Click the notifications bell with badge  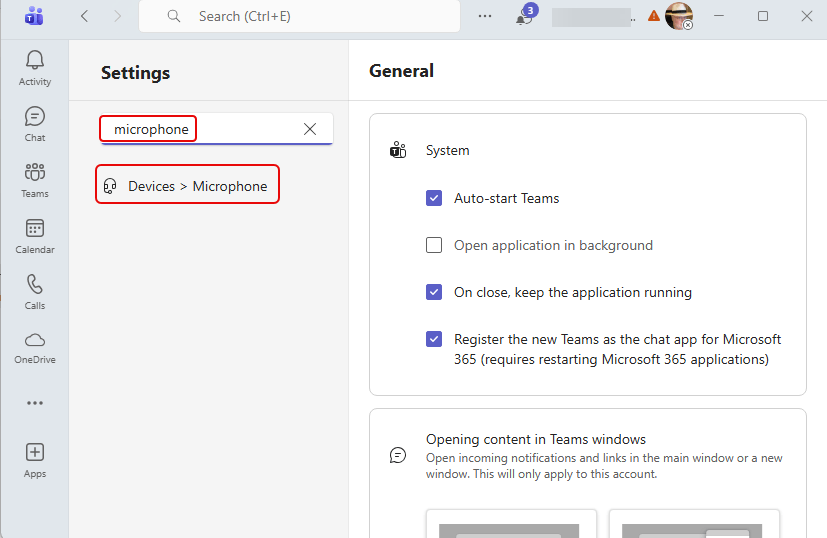point(524,17)
